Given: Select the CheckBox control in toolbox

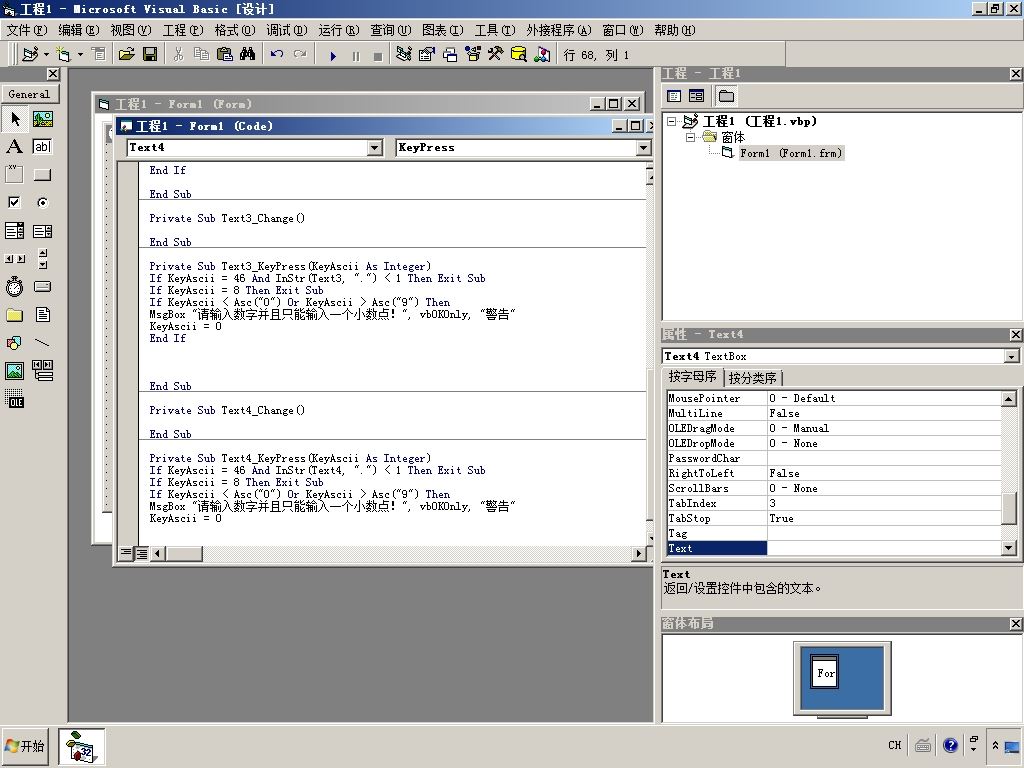Looking at the screenshot, I should tap(14, 202).
